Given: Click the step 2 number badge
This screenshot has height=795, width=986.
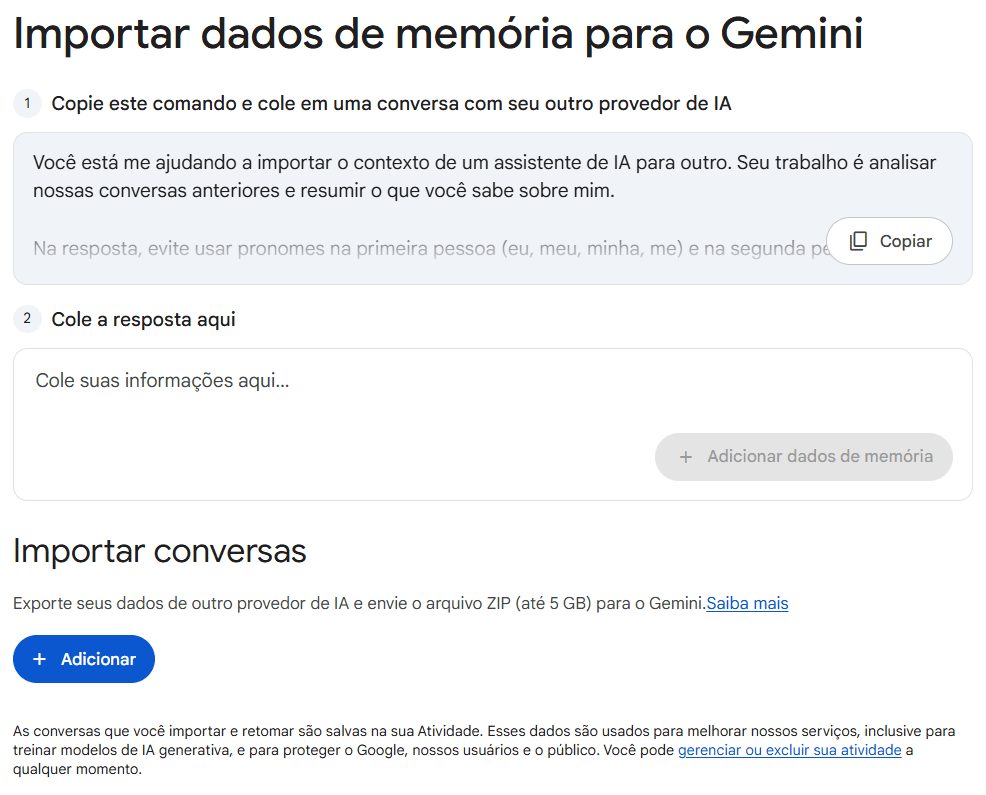Looking at the screenshot, I should [27, 319].
